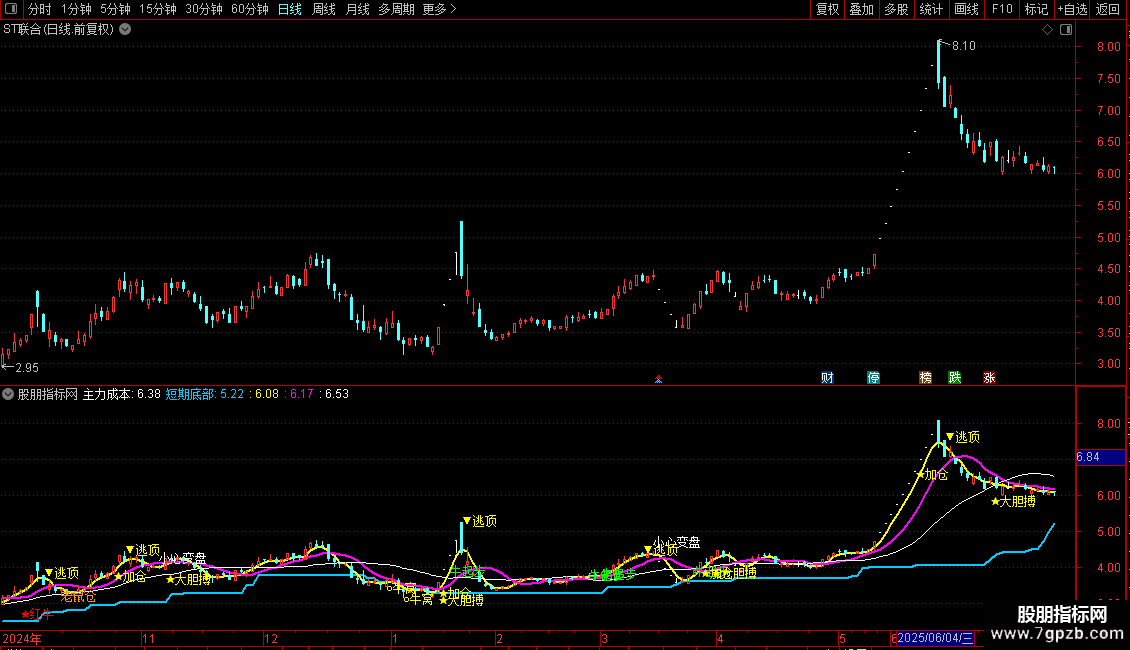
Task: Switch to 分时 intraday view
Action: click(40, 9)
